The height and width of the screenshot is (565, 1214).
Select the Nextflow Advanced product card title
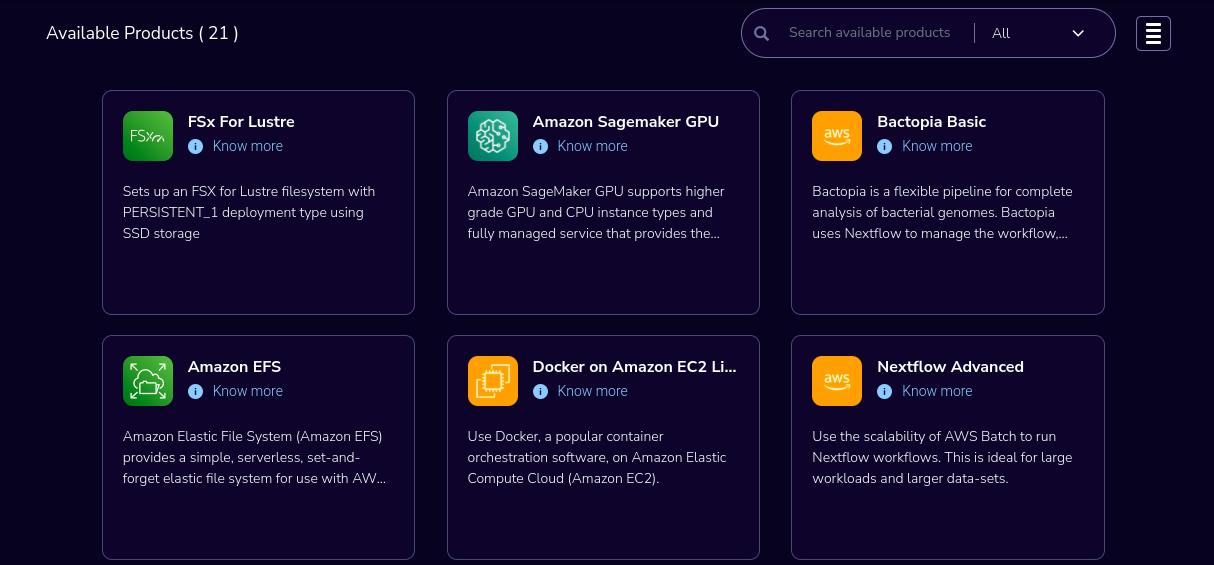tap(950, 367)
